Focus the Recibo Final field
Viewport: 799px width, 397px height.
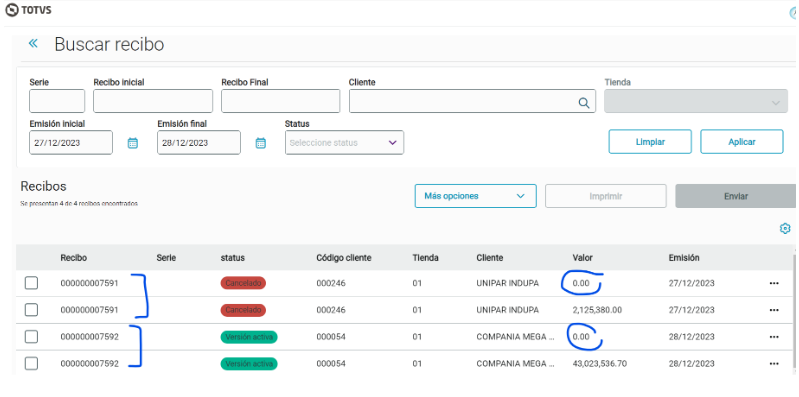click(x=280, y=101)
